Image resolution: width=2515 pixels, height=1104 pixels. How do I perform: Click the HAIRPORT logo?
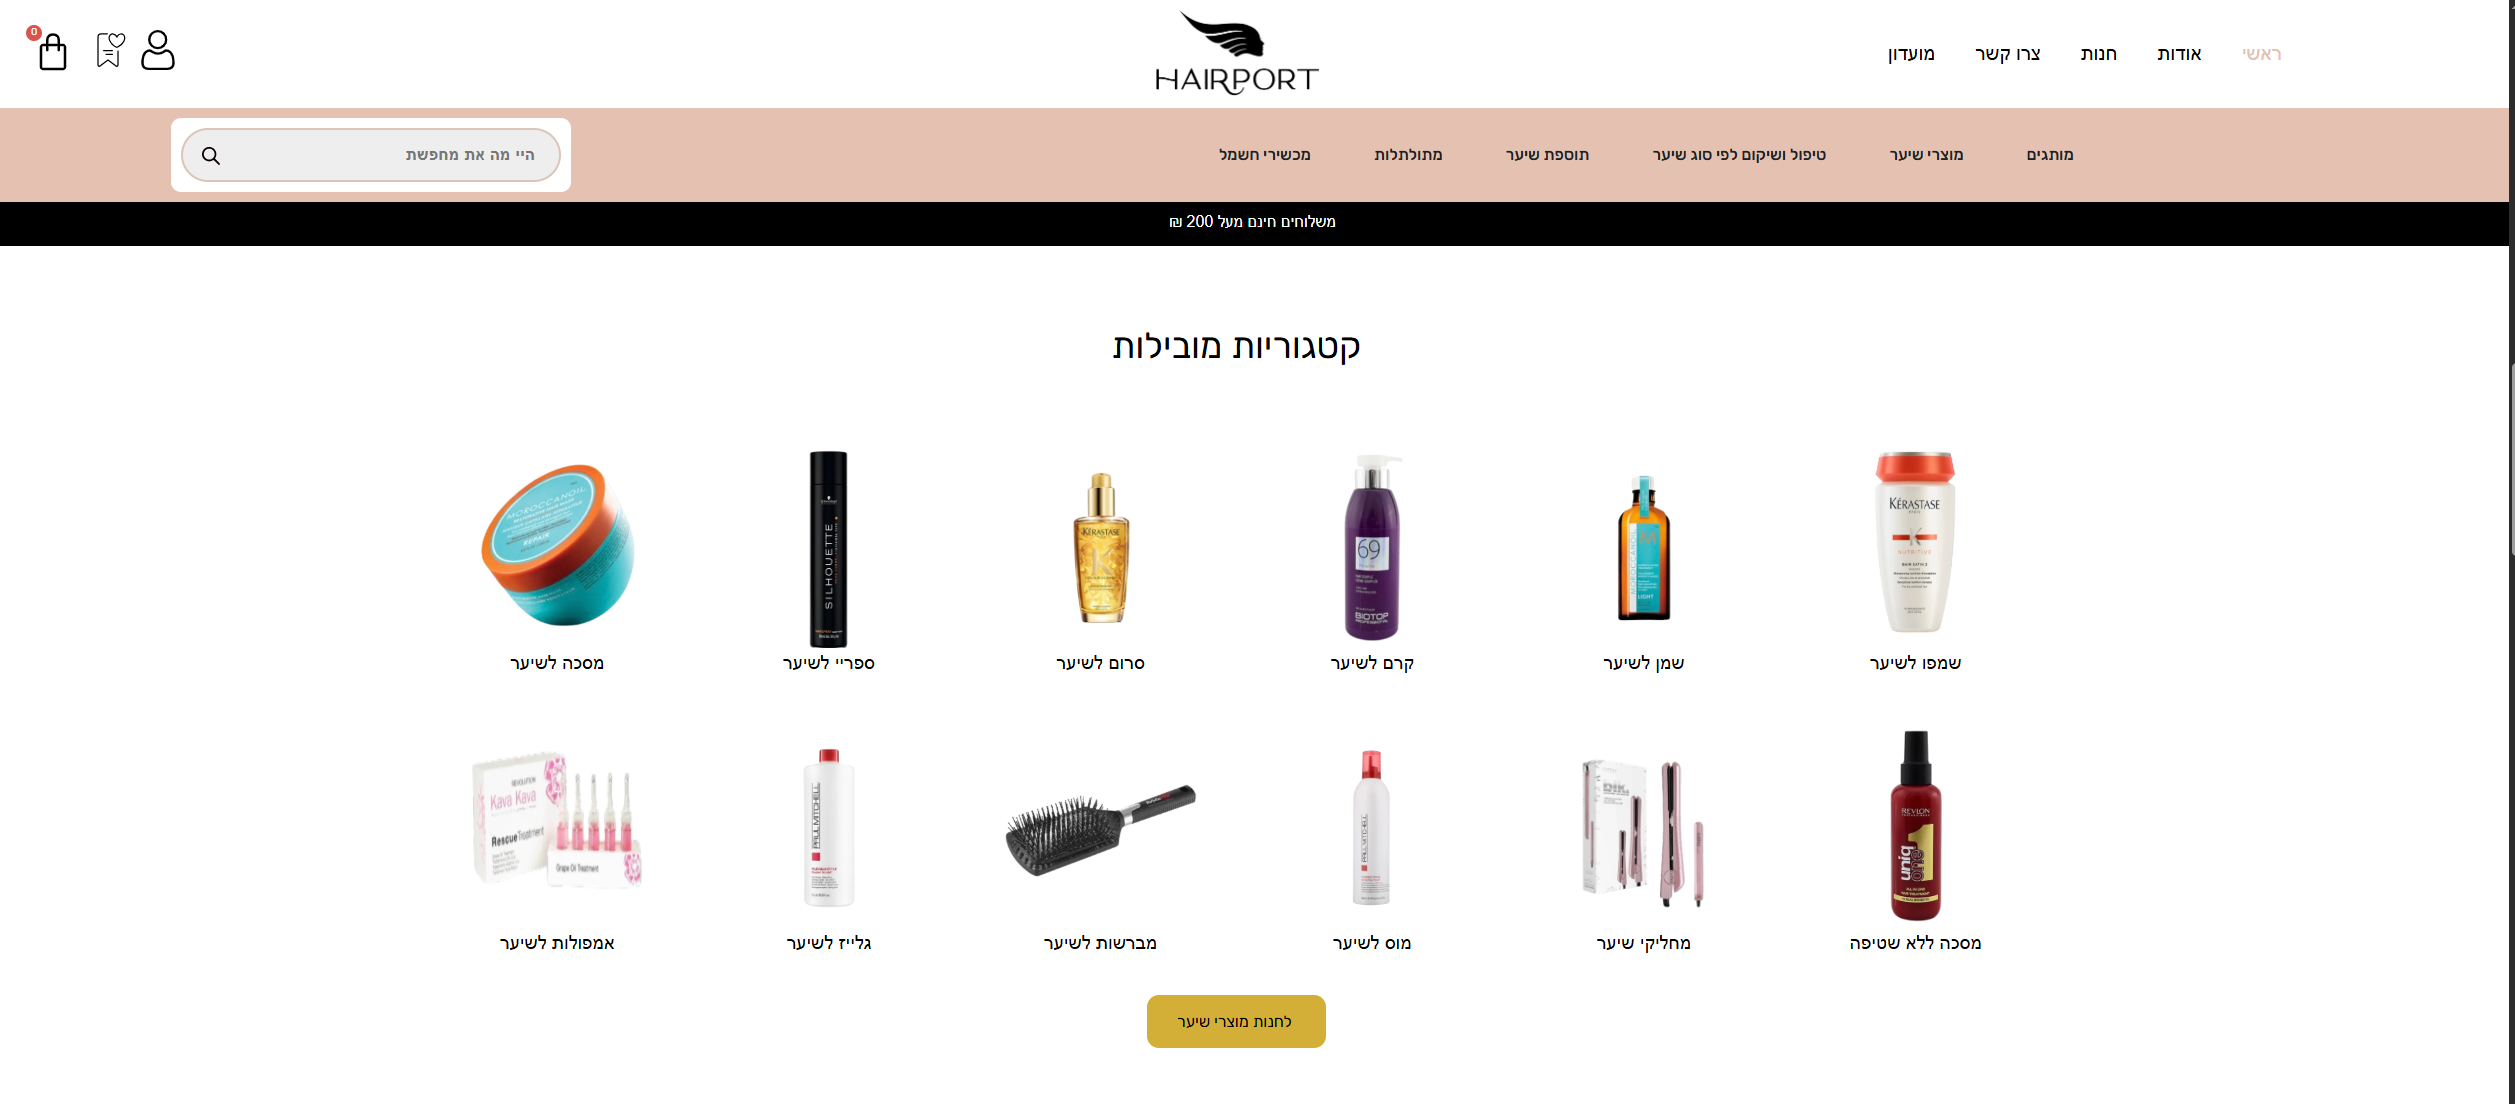pos(1236,53)
